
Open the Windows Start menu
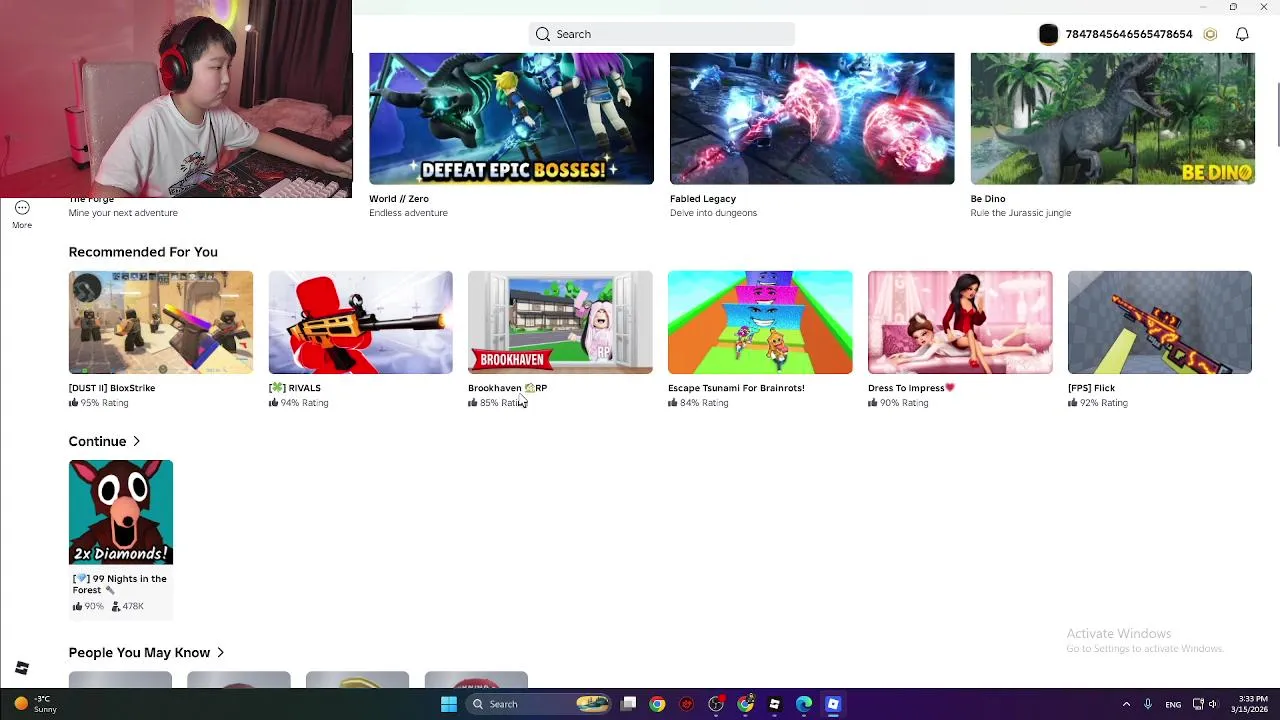(449, 704)
